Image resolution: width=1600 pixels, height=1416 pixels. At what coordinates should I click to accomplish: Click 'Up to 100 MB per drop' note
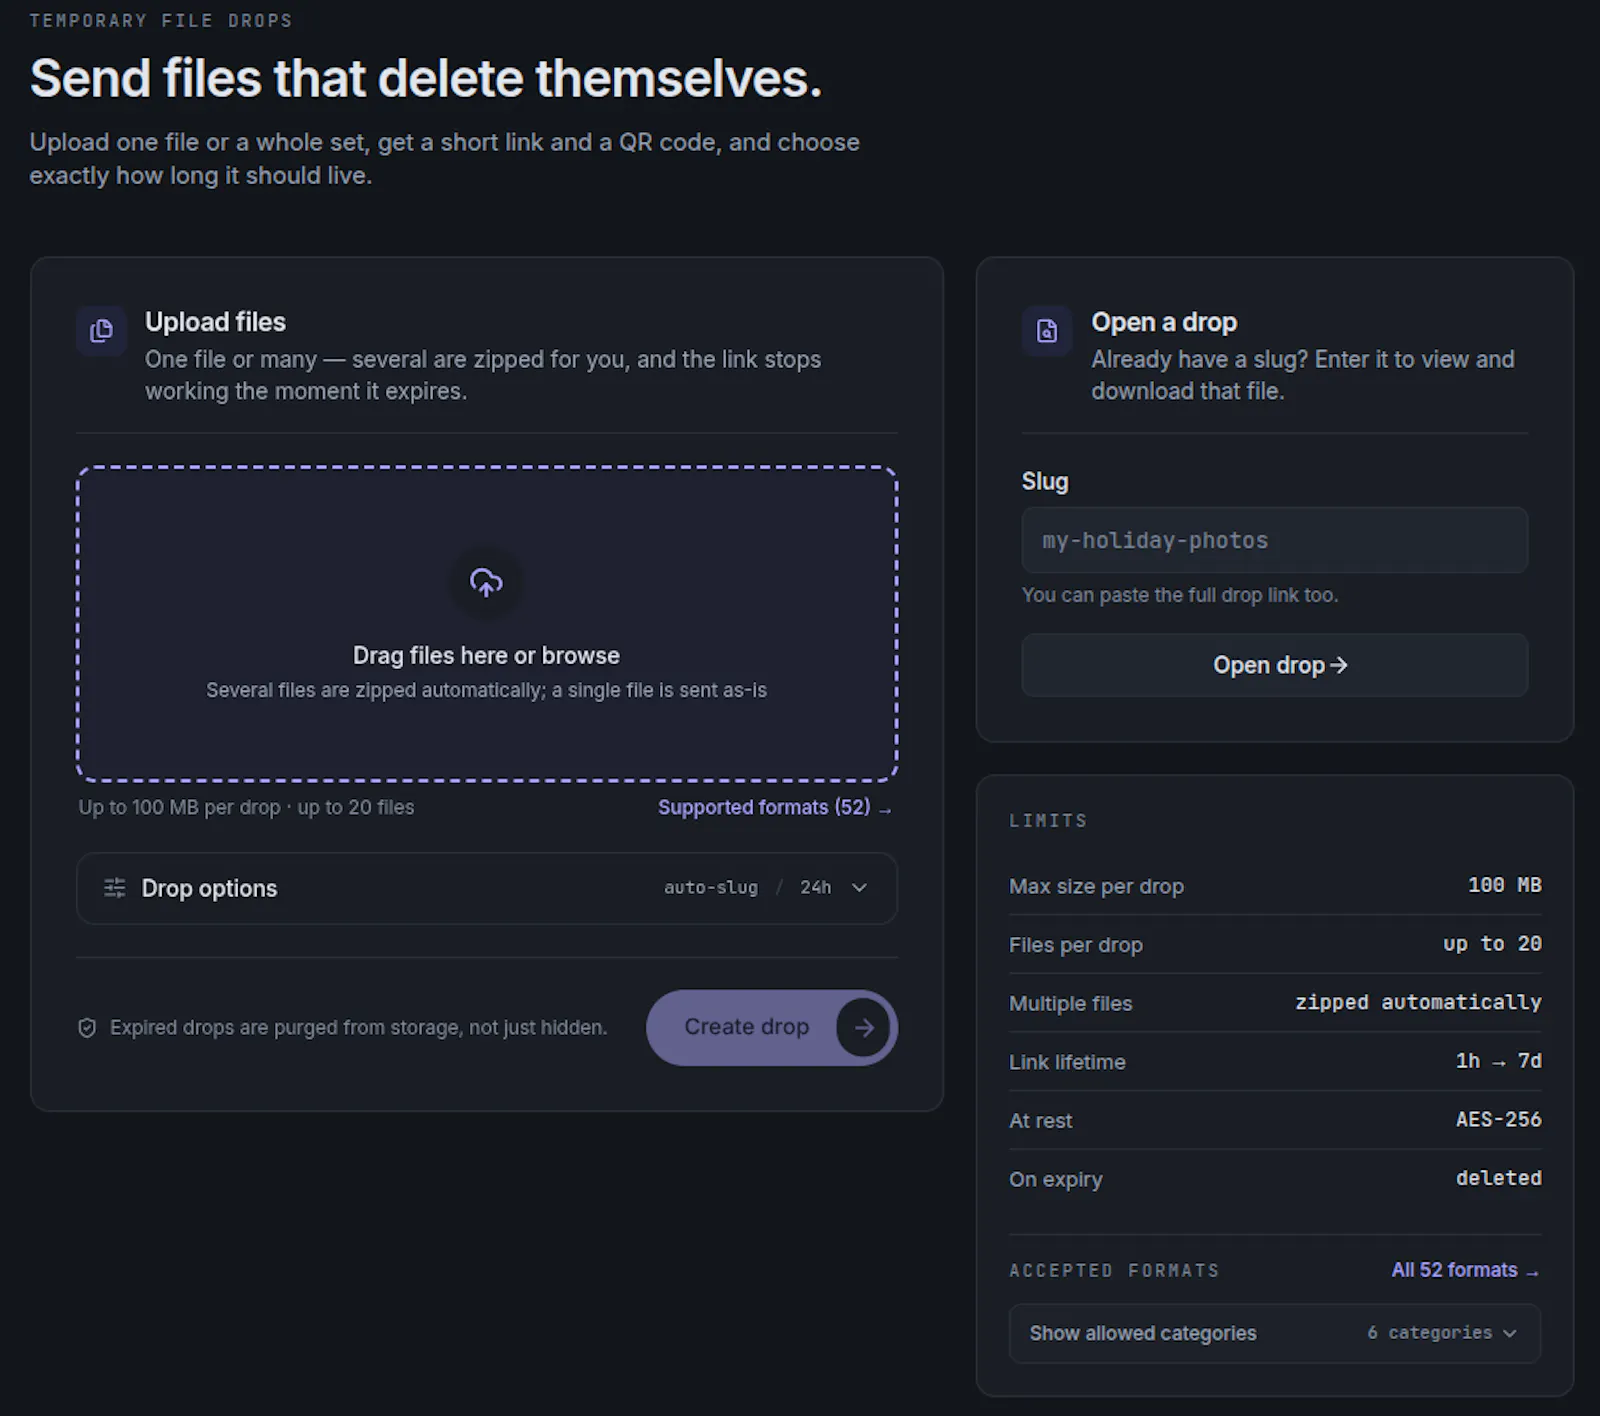coord(180,808)
